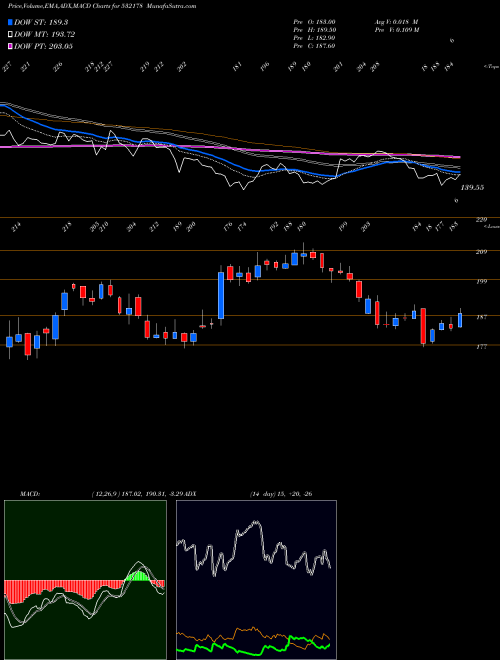This screenshot has width=500, height=660.
Task: Open the ADX indicator chart panel
Action: tap(256, 580)
